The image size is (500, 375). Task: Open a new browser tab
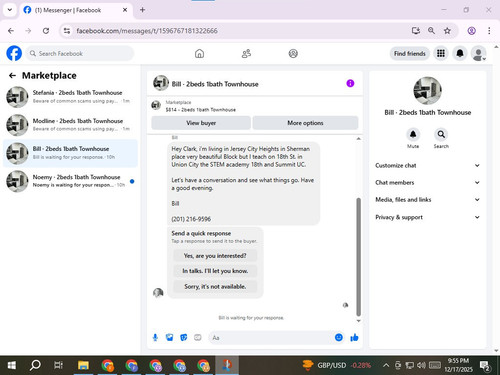142,10
